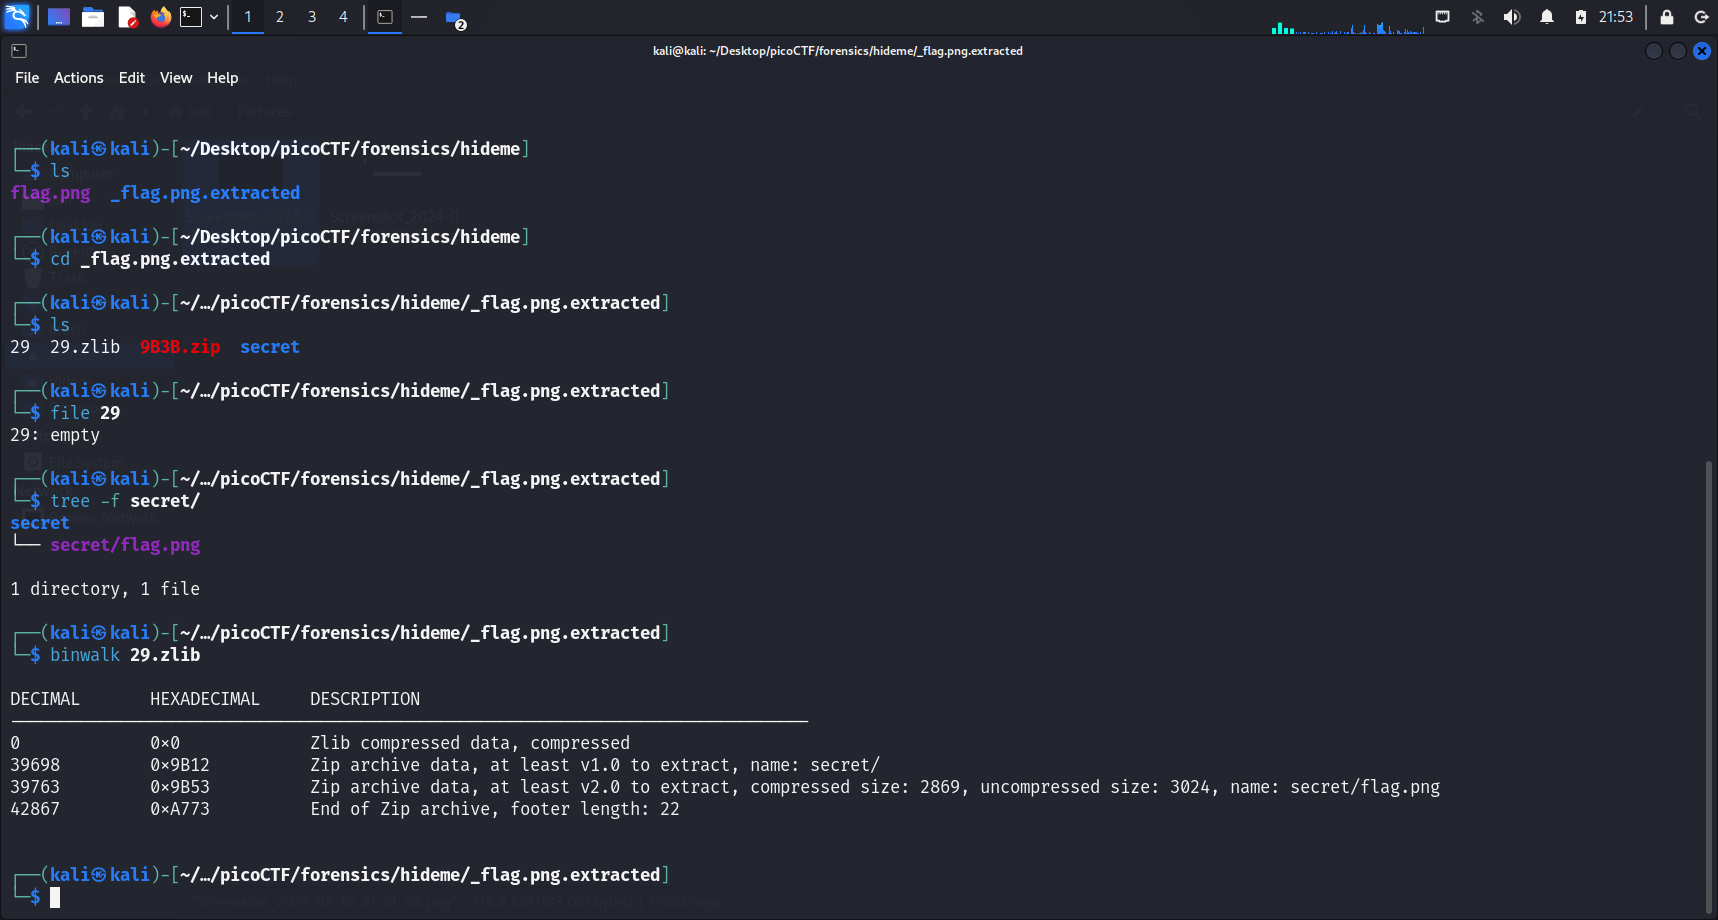1718x920 pixels.
Task: Click the clock showing 21:53
Action: click(x=1615, y=17)
